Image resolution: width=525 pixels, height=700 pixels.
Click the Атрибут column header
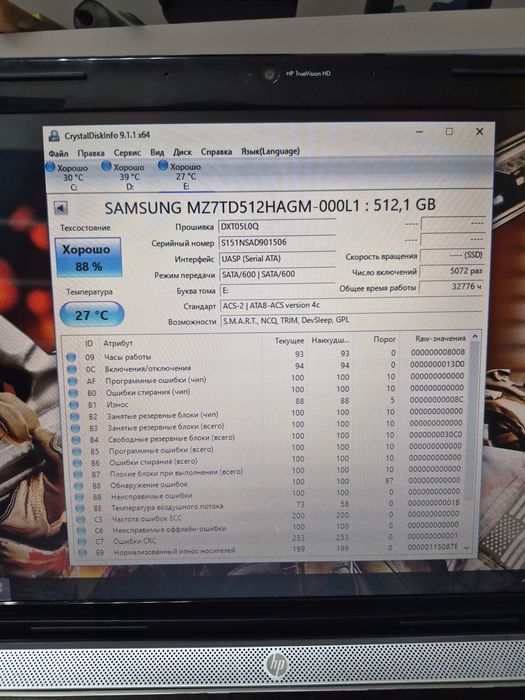tap(118, 343)
